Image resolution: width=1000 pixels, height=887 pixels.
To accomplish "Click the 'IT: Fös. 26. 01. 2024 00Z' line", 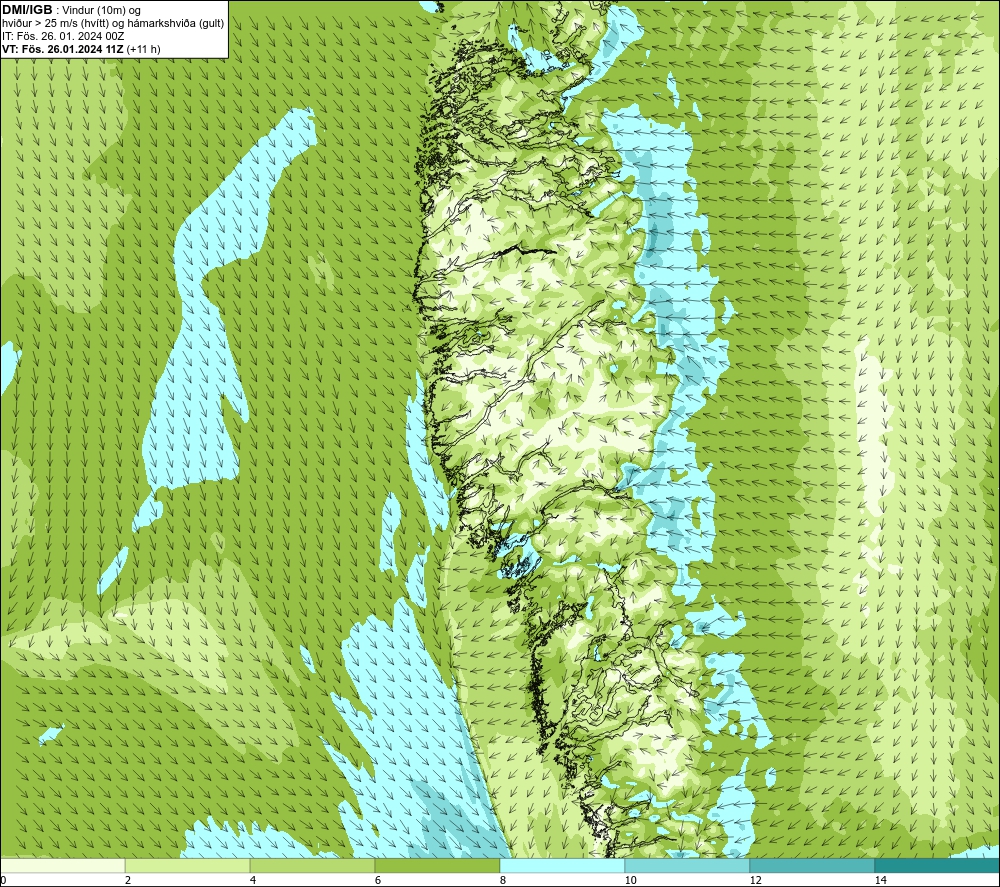I will click(x=63, y=36).
